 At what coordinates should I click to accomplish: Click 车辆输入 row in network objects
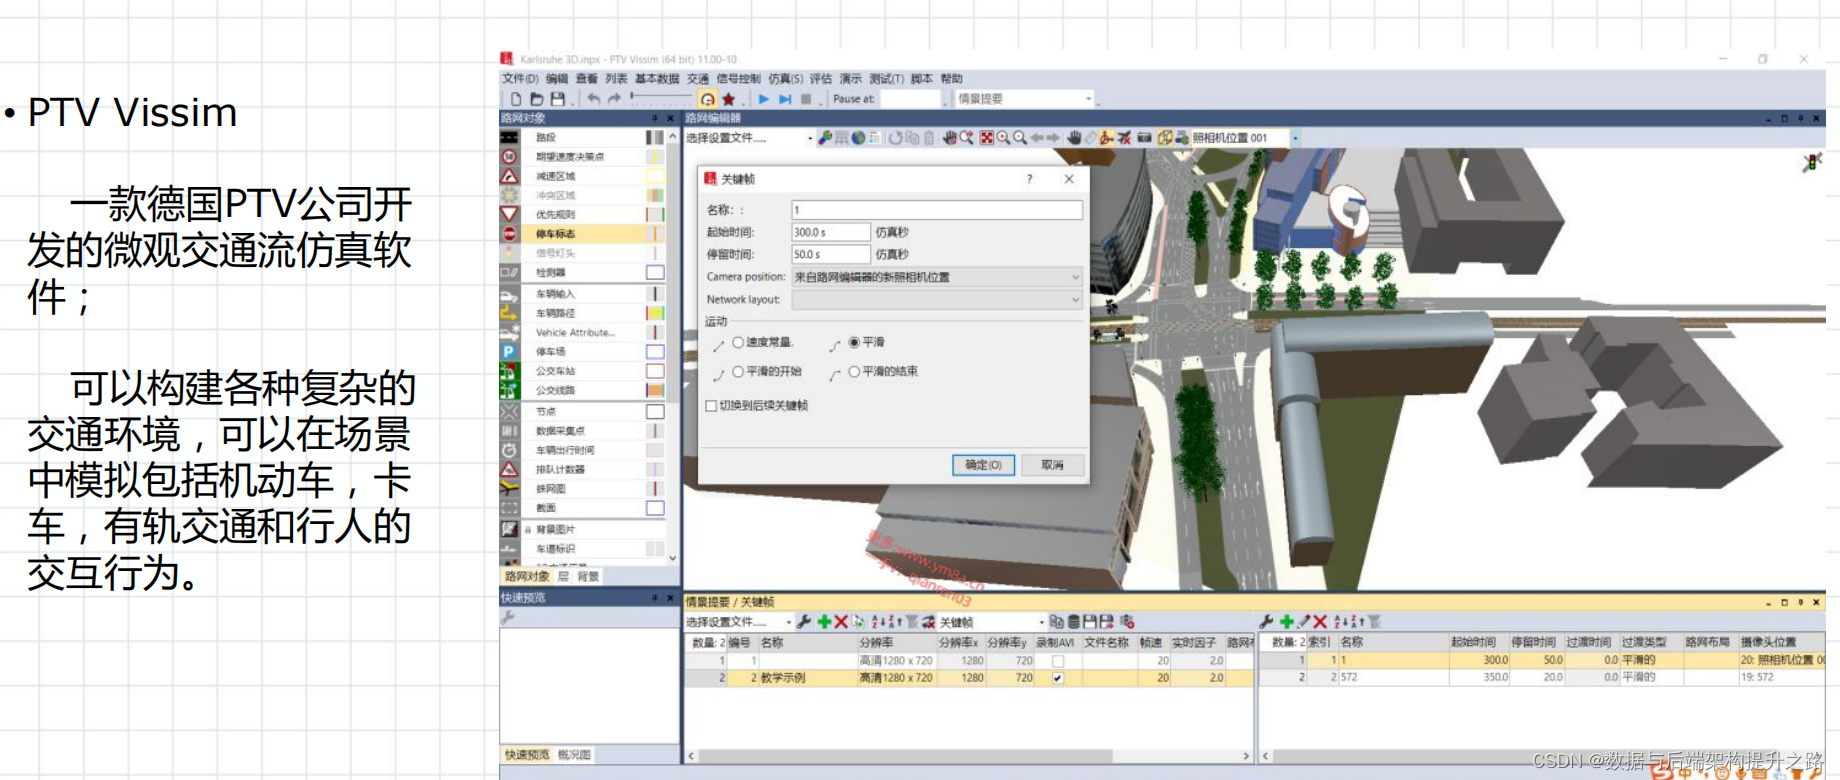pos(583,293)
